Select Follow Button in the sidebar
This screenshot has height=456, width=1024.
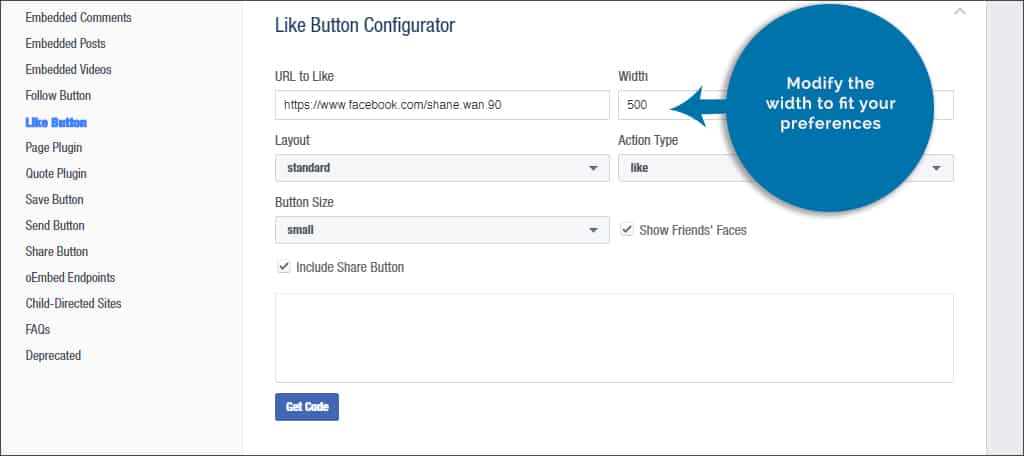(58, 96)
